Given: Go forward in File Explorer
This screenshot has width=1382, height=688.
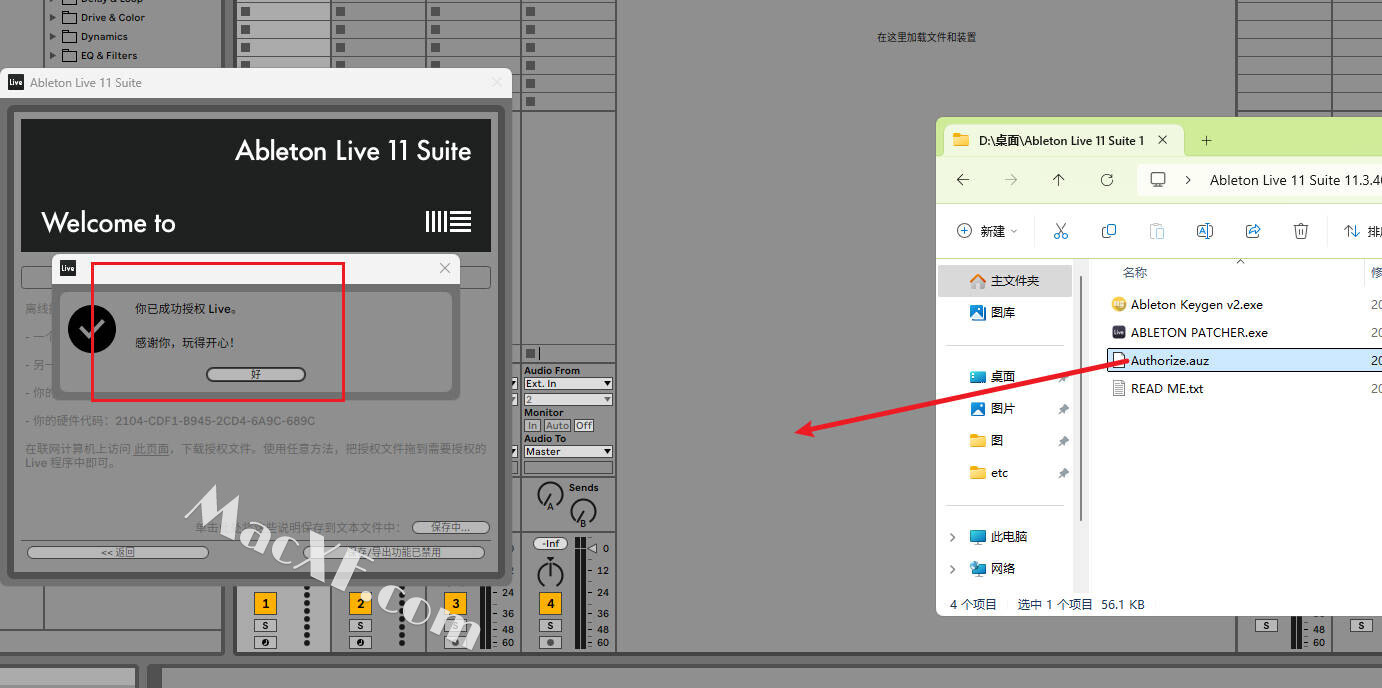Looking at the screenshot, I should pos(1011,180).
